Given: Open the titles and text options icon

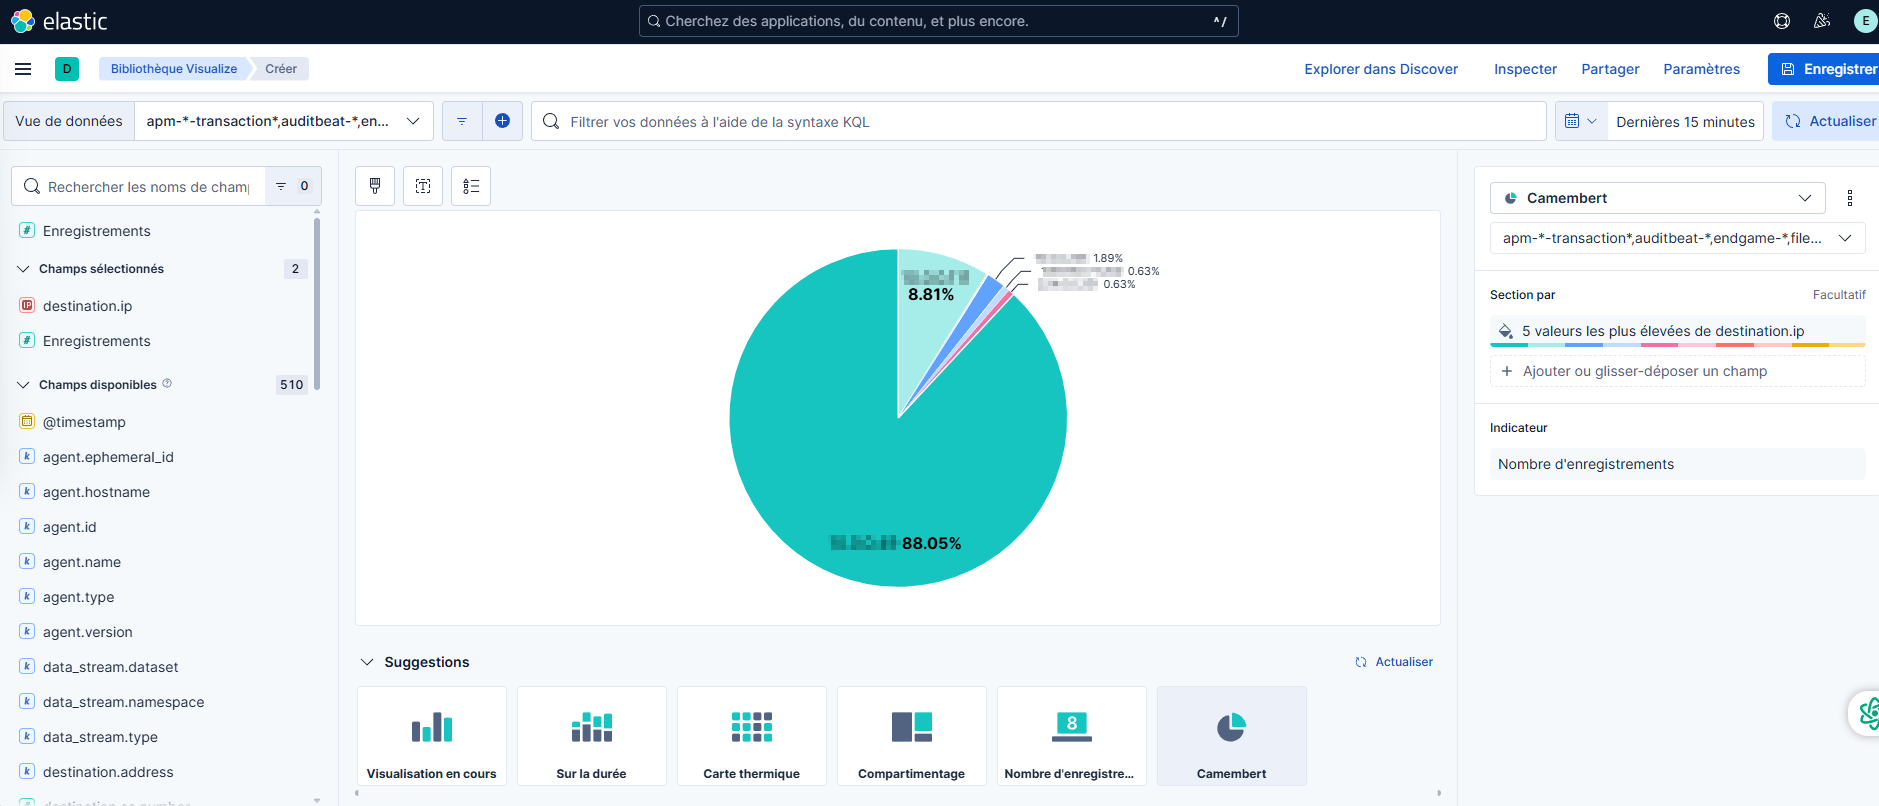Looking at the screenshot, I should tap(423, 186).
